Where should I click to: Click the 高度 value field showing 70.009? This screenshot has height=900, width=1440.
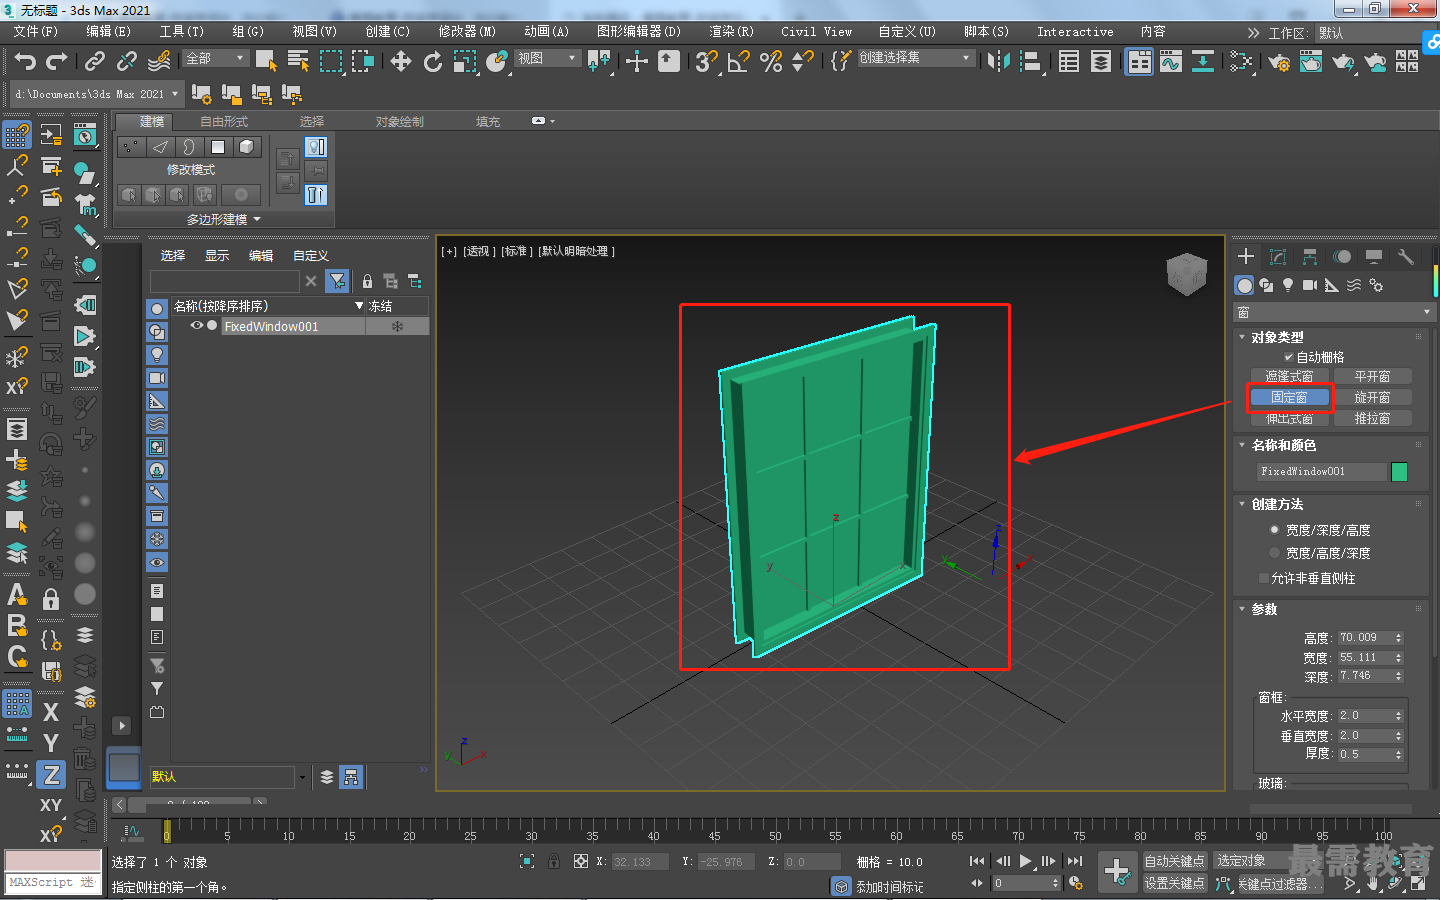[1364, 638]
